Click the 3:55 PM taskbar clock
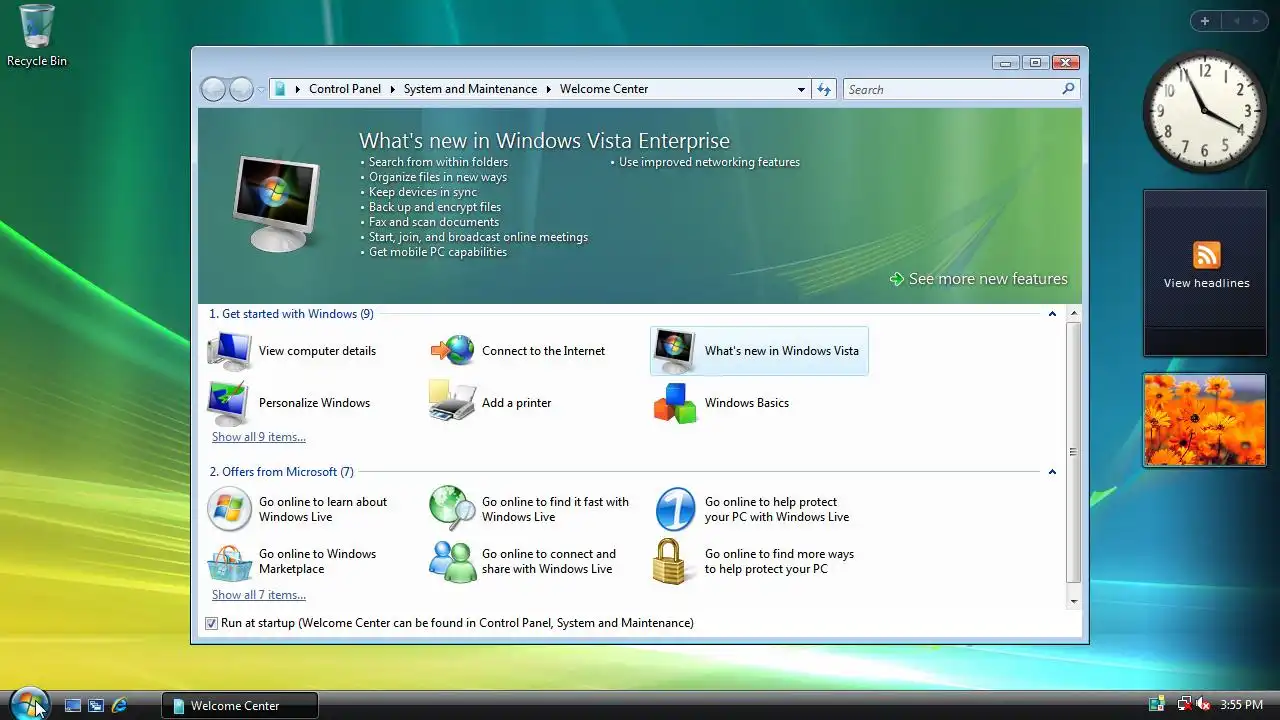This screenshot has height=720, width=1280. [x=1241, y=705]
